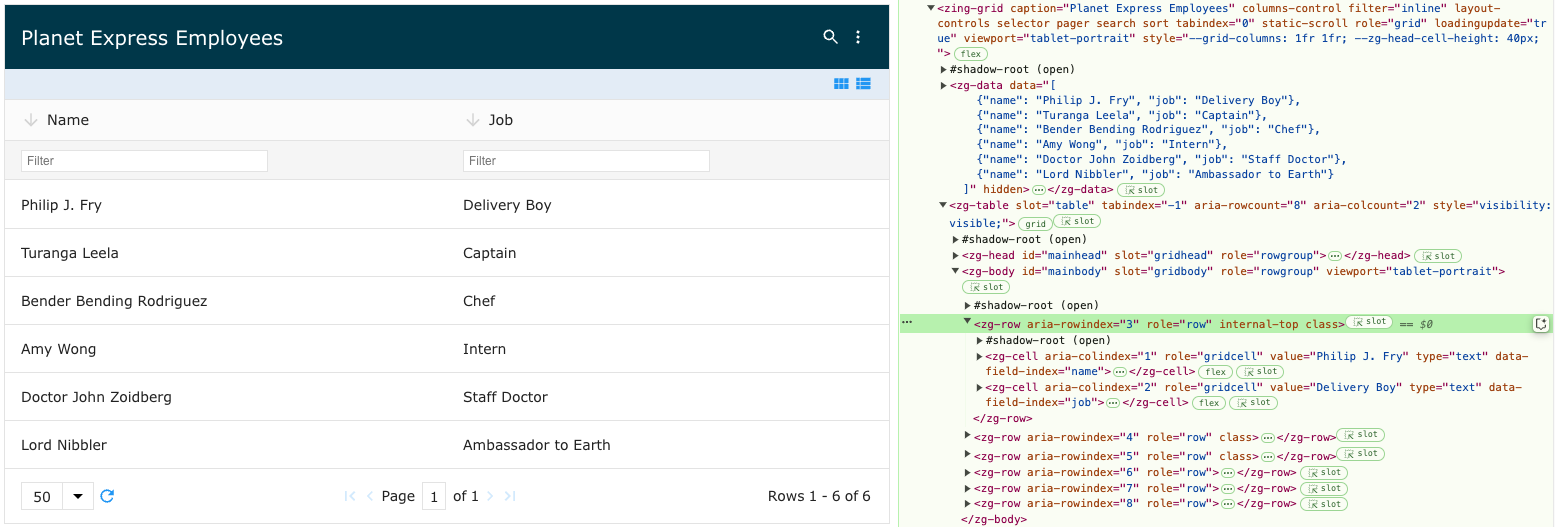Expand the zg-row aria-rowindex 5 node
1555x527 pixels.
click(968, 455)
